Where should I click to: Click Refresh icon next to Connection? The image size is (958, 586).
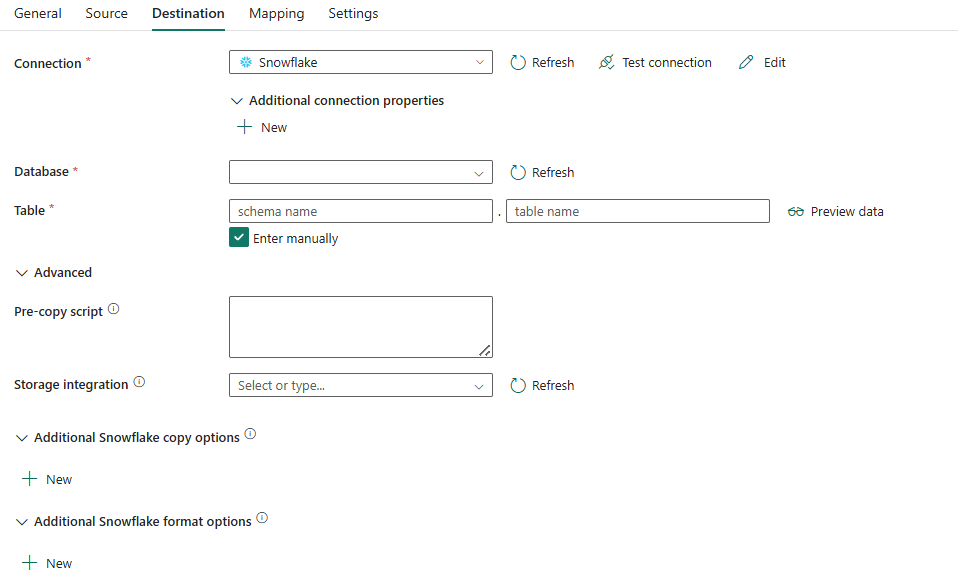(518, 63)
